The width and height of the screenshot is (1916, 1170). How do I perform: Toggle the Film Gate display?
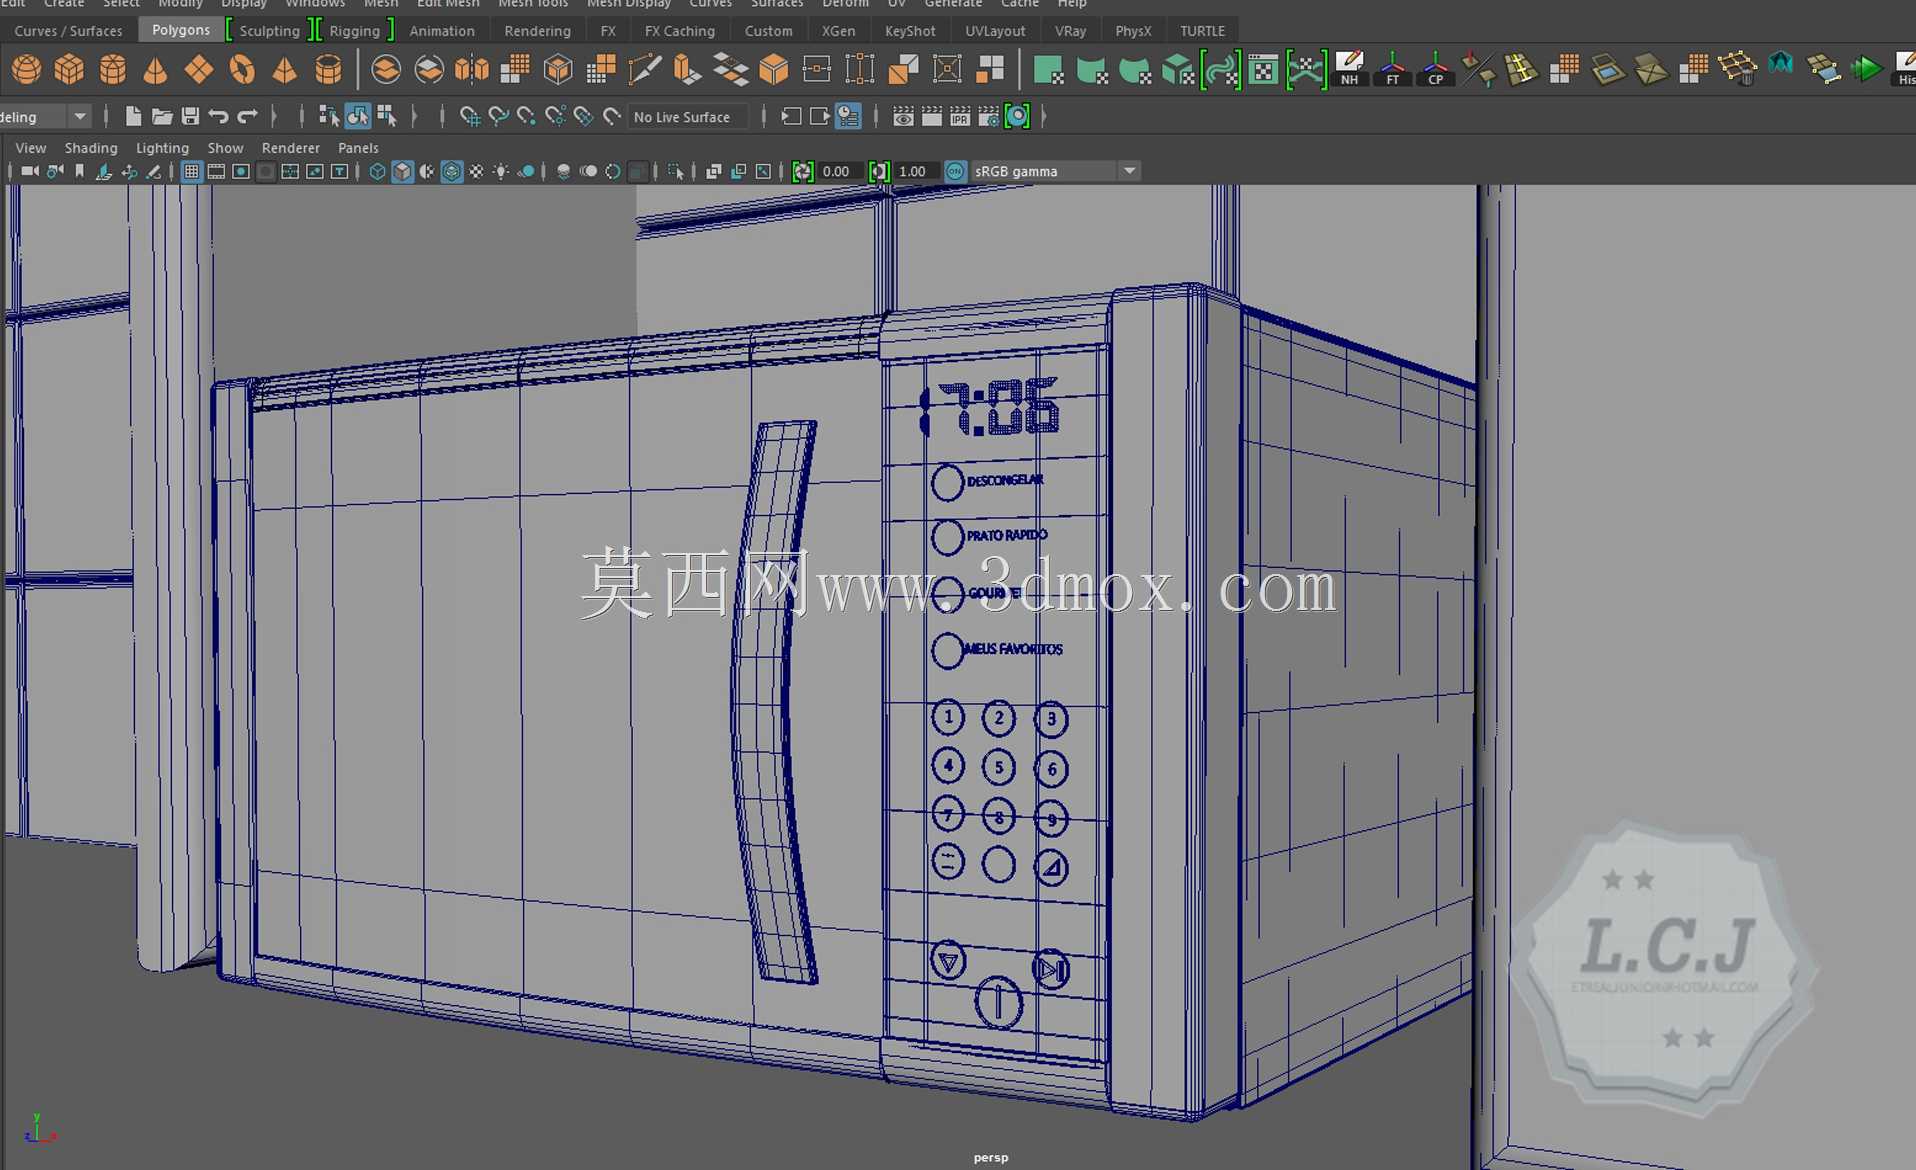point(216,172)
